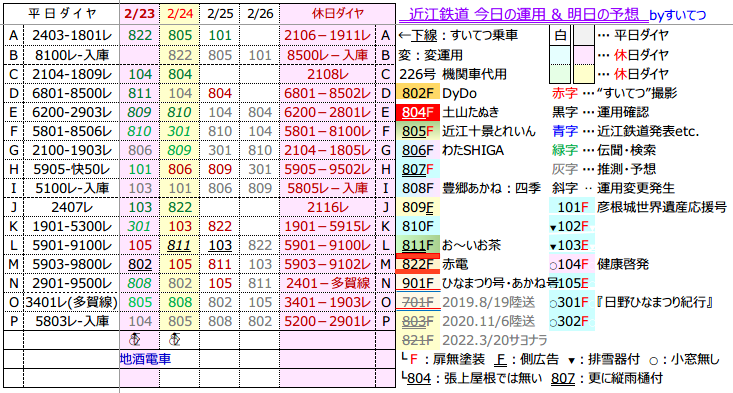Click the 302F legend cell

pyautogui.click(x=572, y=321)
